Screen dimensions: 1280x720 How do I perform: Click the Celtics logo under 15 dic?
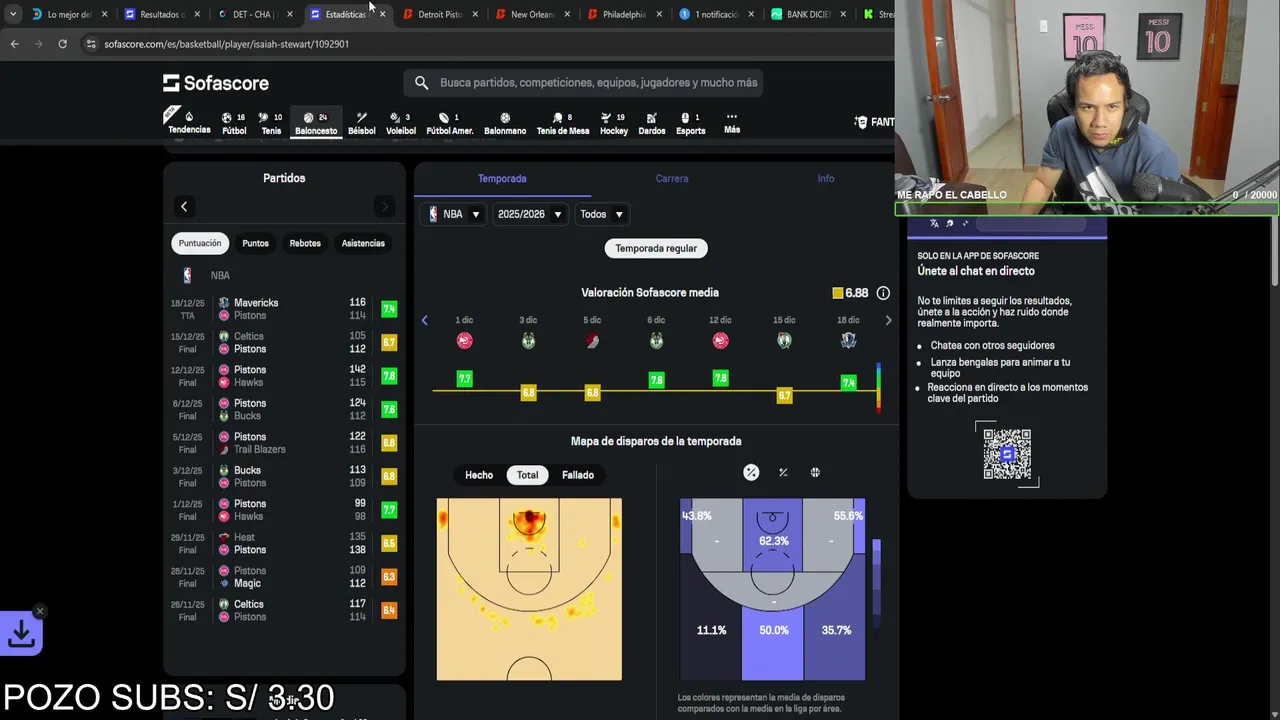pos(784,341)
